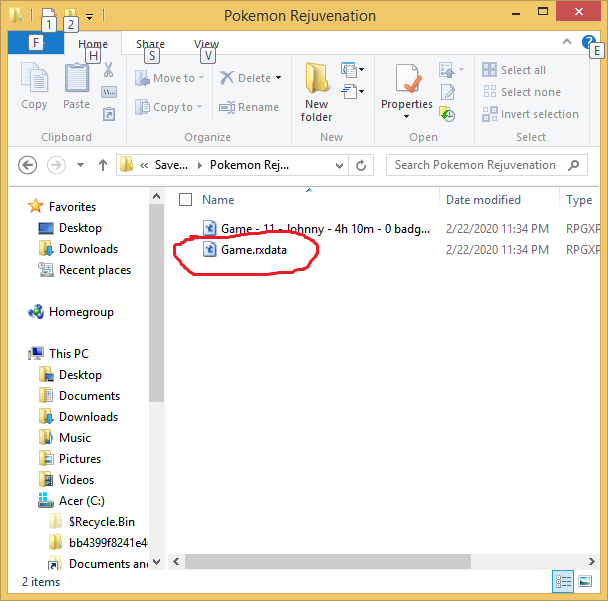Viewport: 608px width, 601px height.
Task: Switch to the Home tab
Action: click(93, 43)
